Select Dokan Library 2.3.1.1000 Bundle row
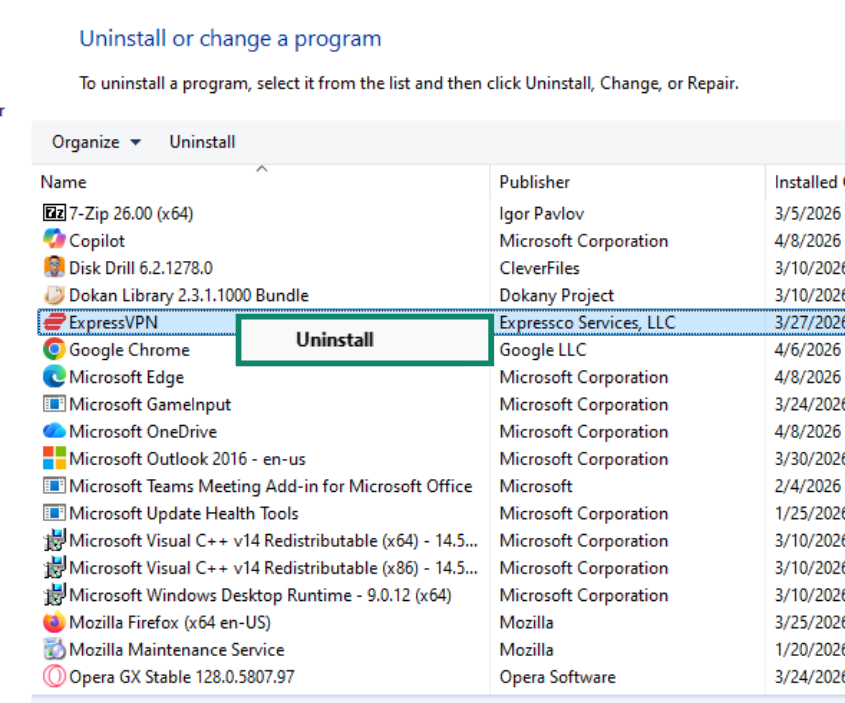This screenshot has height=703, width=845. coord(188,295)
